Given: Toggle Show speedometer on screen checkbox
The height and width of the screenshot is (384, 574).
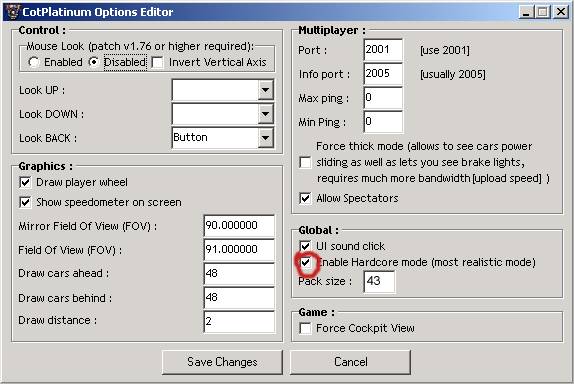Looking at the screenshot, I should (25, 202).
